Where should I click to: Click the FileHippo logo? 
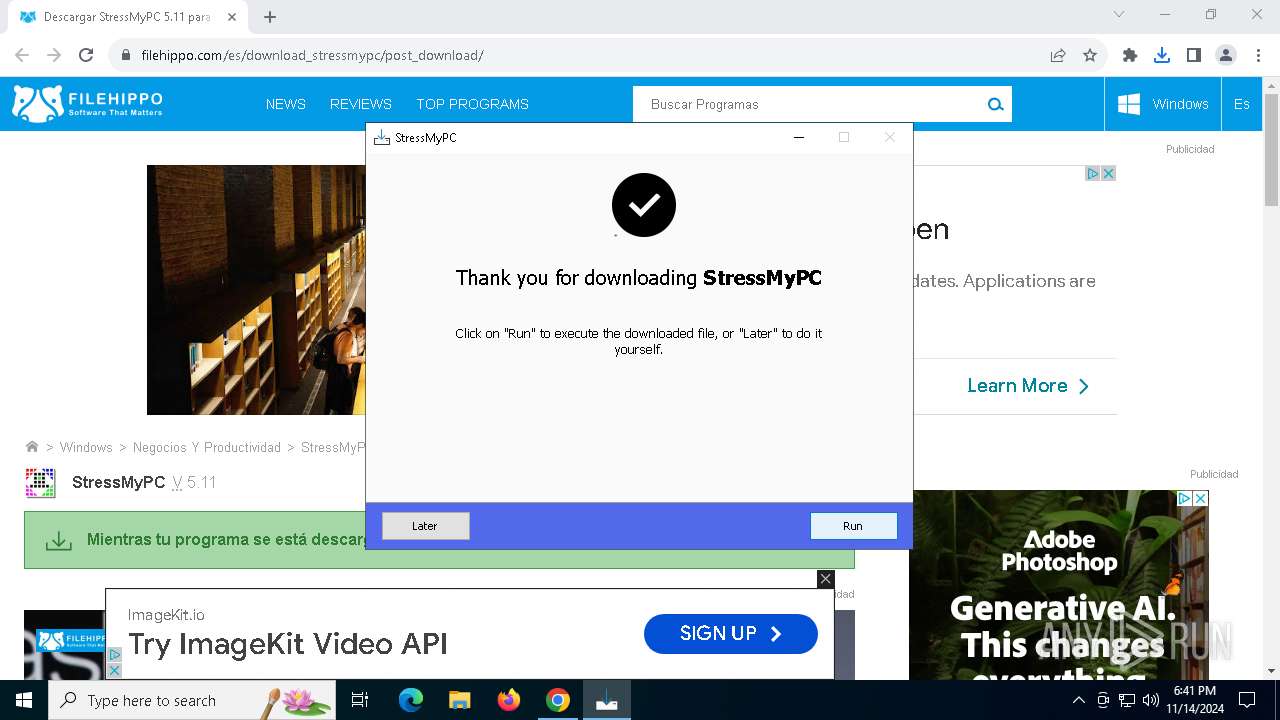click(x=87, y=104)
